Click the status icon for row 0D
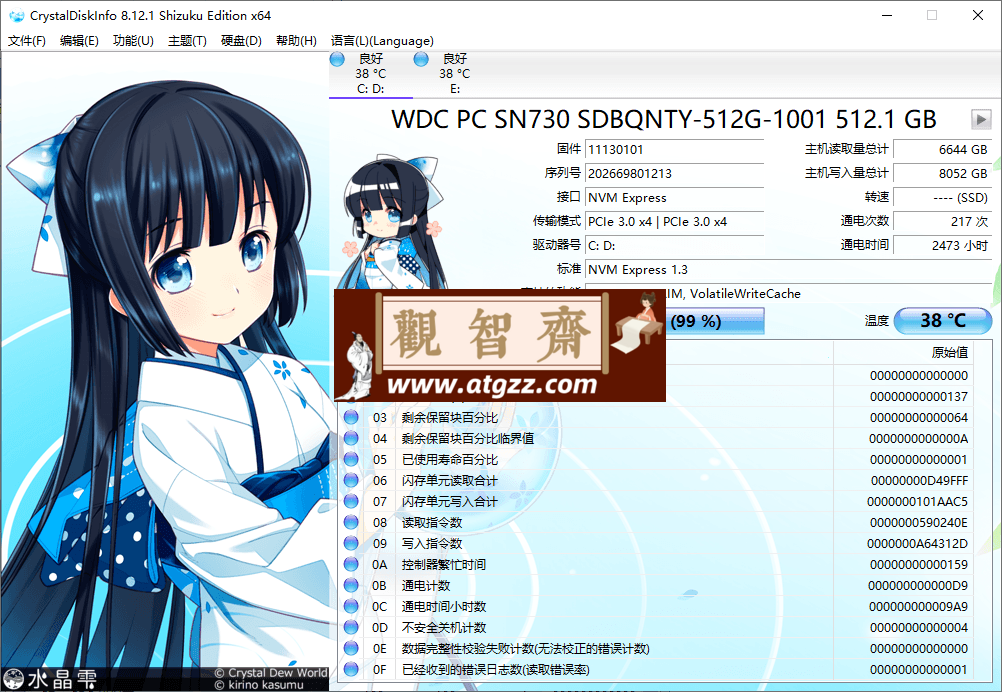Screen dimensions: 1002x692 [351, 627]
